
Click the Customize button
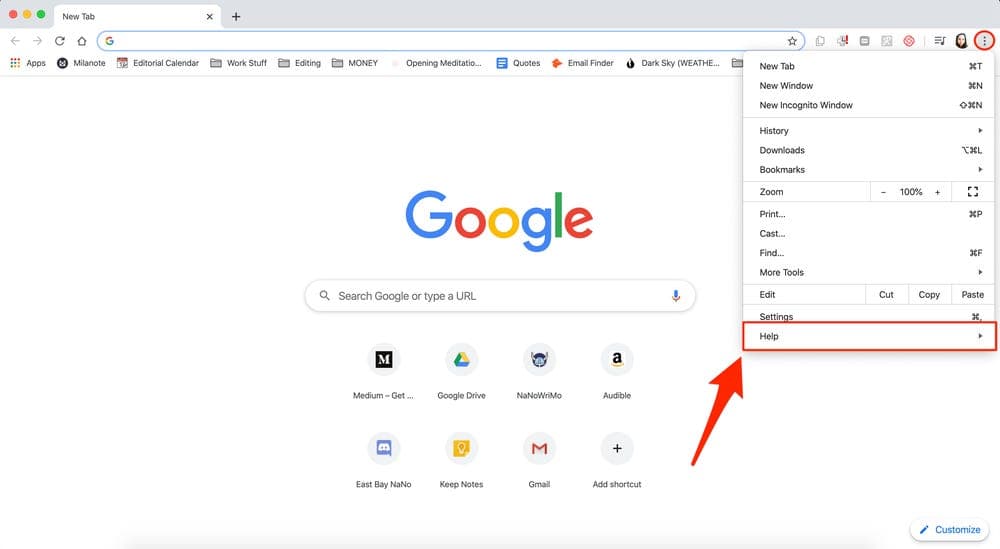[950, 529]
